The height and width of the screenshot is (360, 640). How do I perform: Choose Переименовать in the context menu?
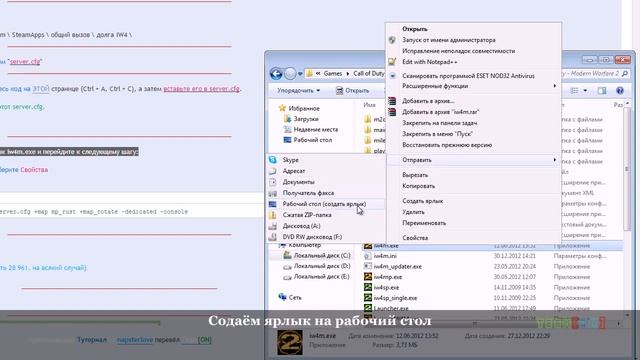(424, 223)
